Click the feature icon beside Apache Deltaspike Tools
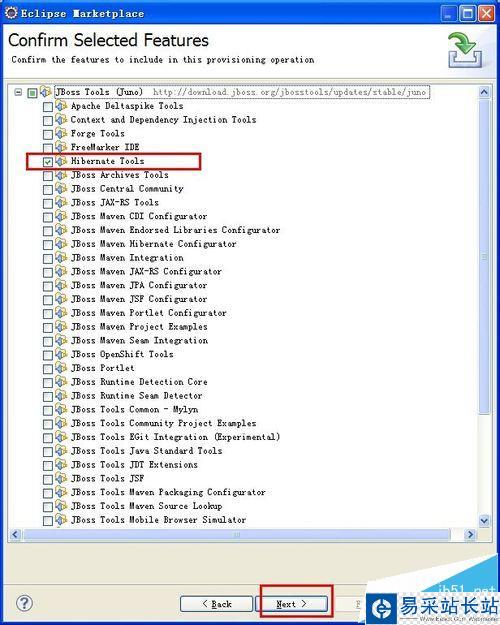Image resolution: width=500 pixels, height=625 pixels. [x=61, y=106]
